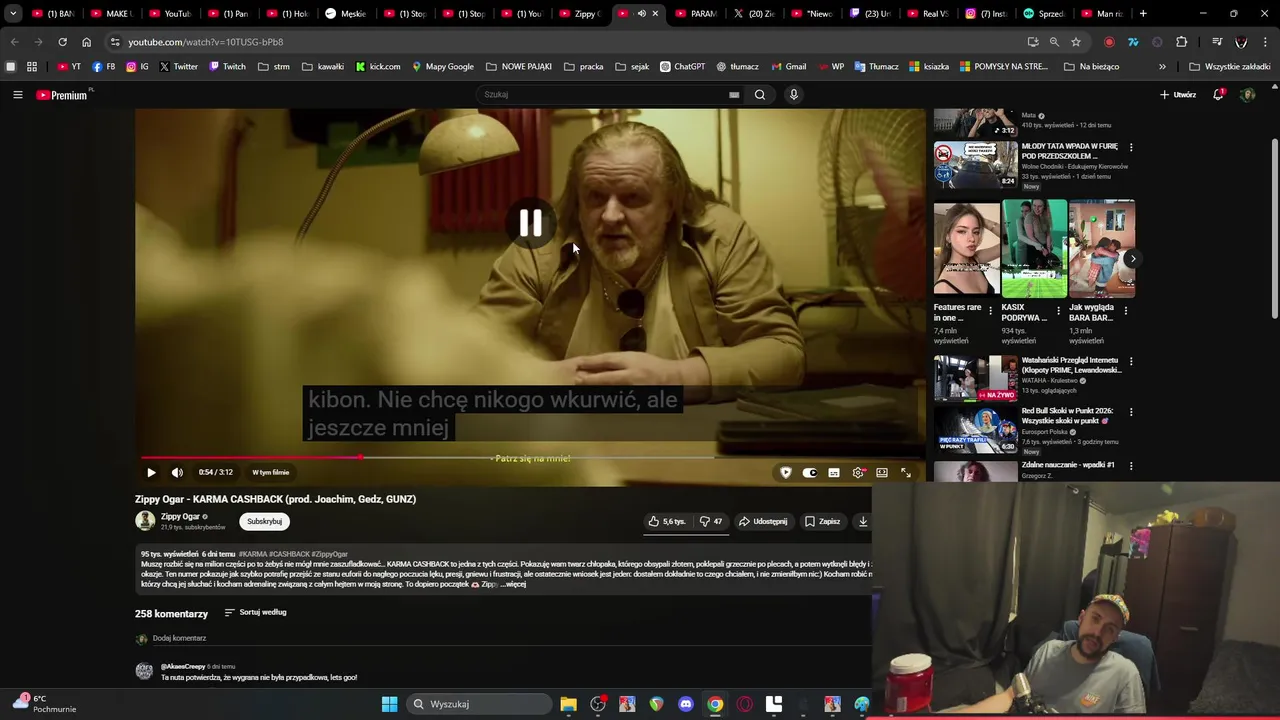Open Chrome extensions puzzle icon
Screen dimensions: 1280x720
(x=1182, y=42)
